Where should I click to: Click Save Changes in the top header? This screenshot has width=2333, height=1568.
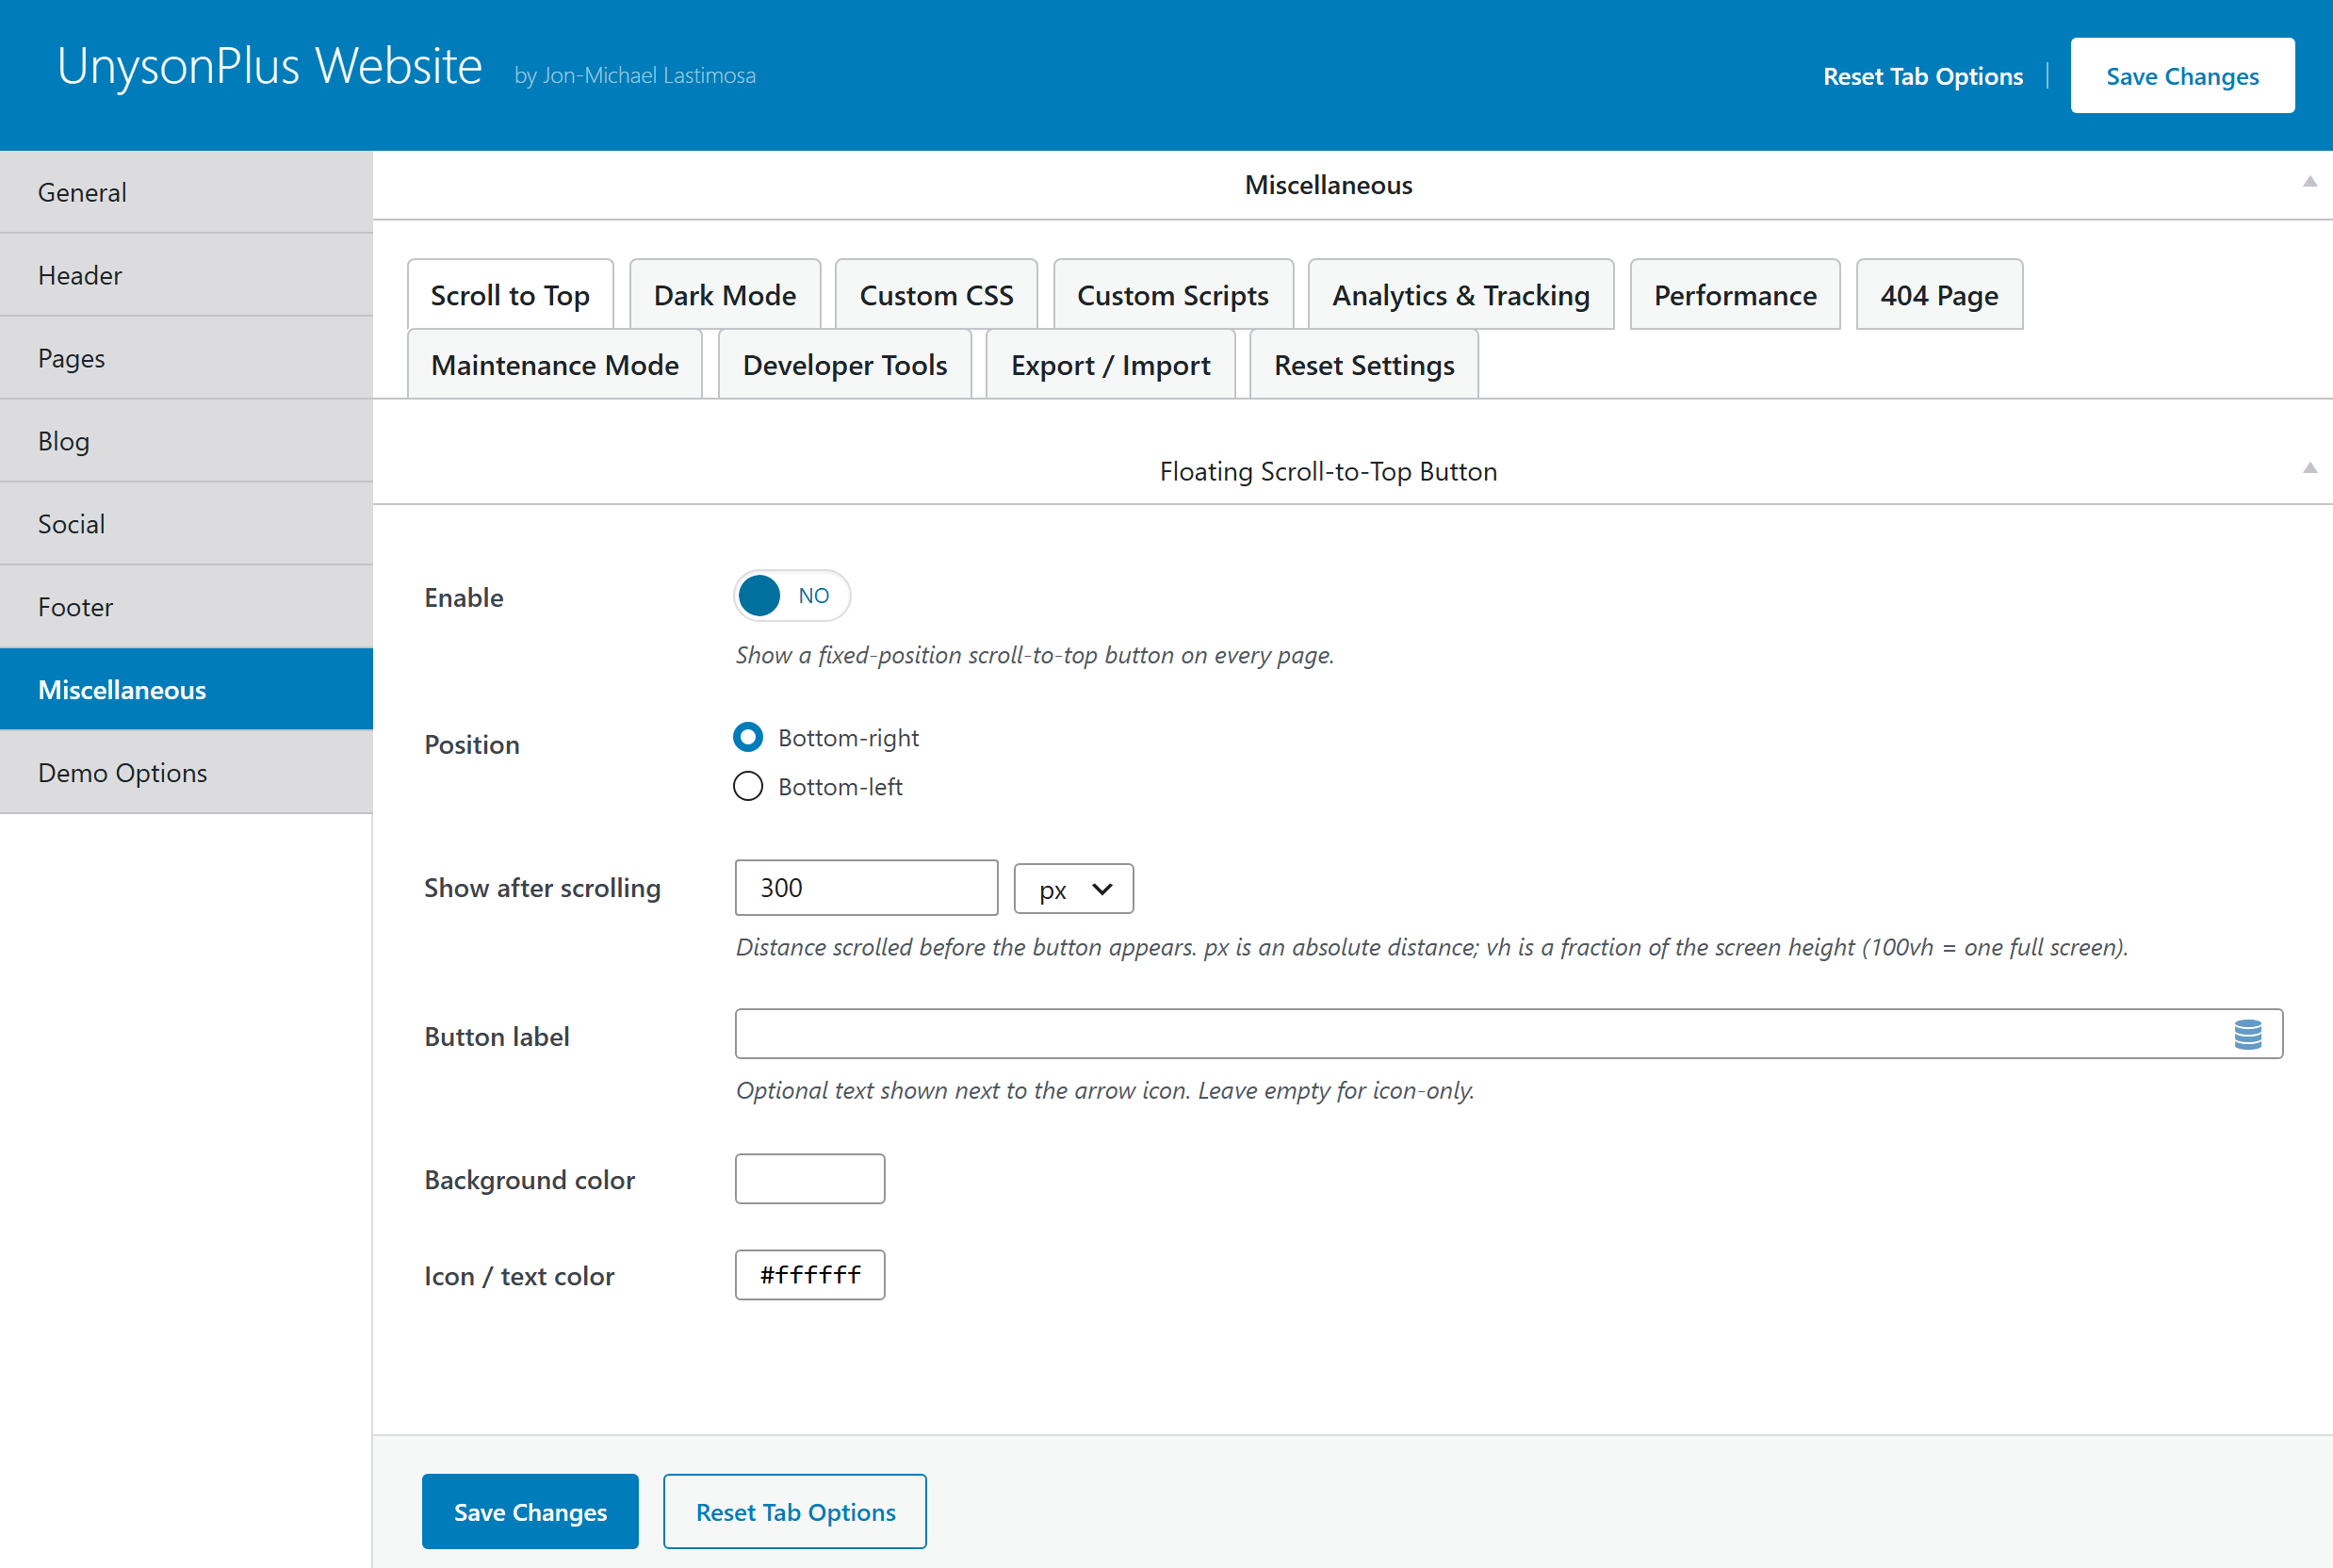2182,76
